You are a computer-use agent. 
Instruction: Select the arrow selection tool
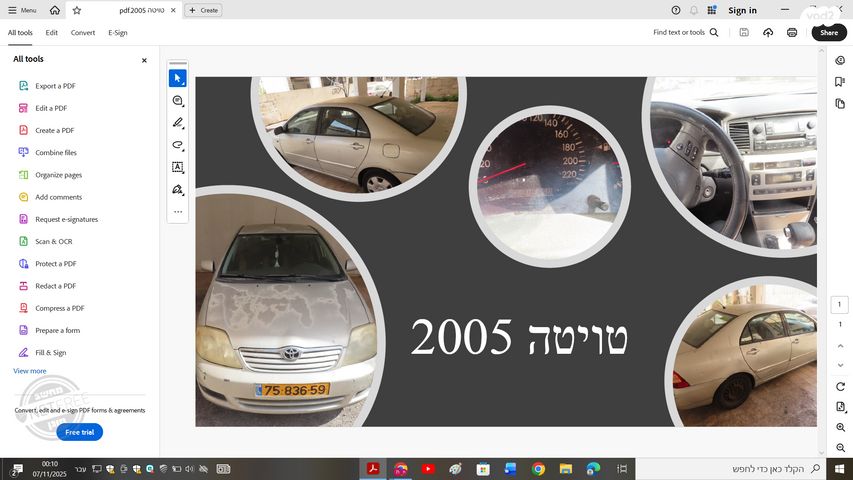tap(177, 78)
